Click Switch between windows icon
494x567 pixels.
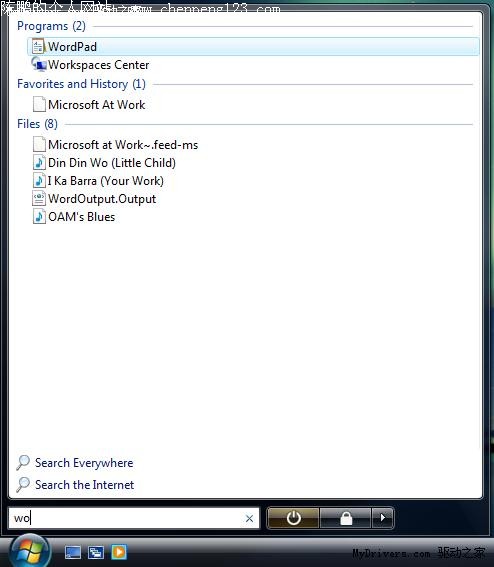coord(96,552)
